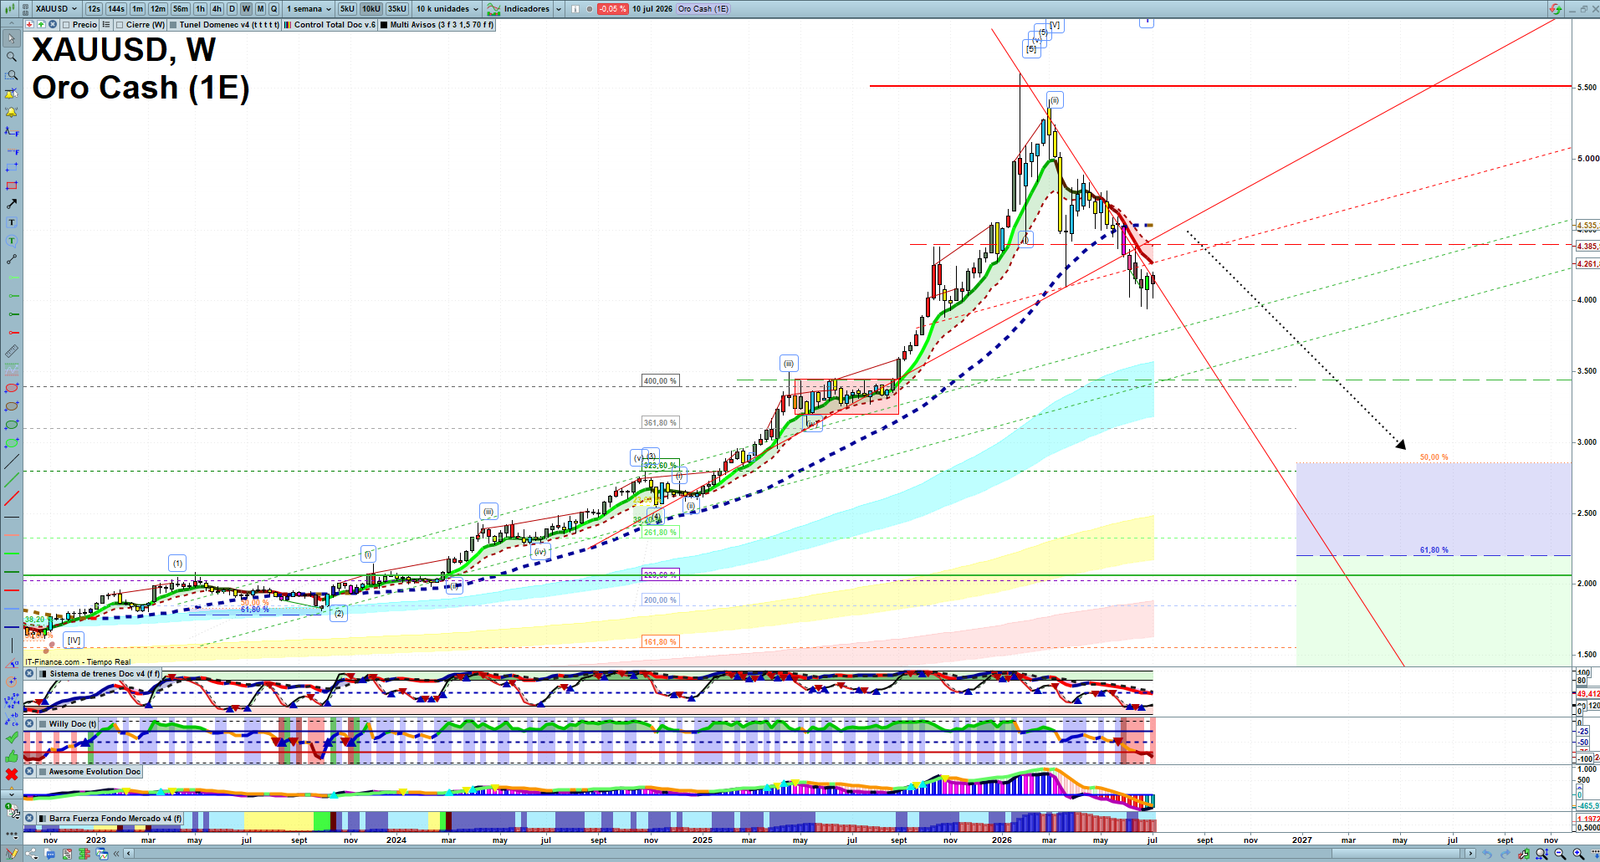Select the speech bubble text tool
The height and width of the screenshot is (862, 1600).
coord(11,241)
